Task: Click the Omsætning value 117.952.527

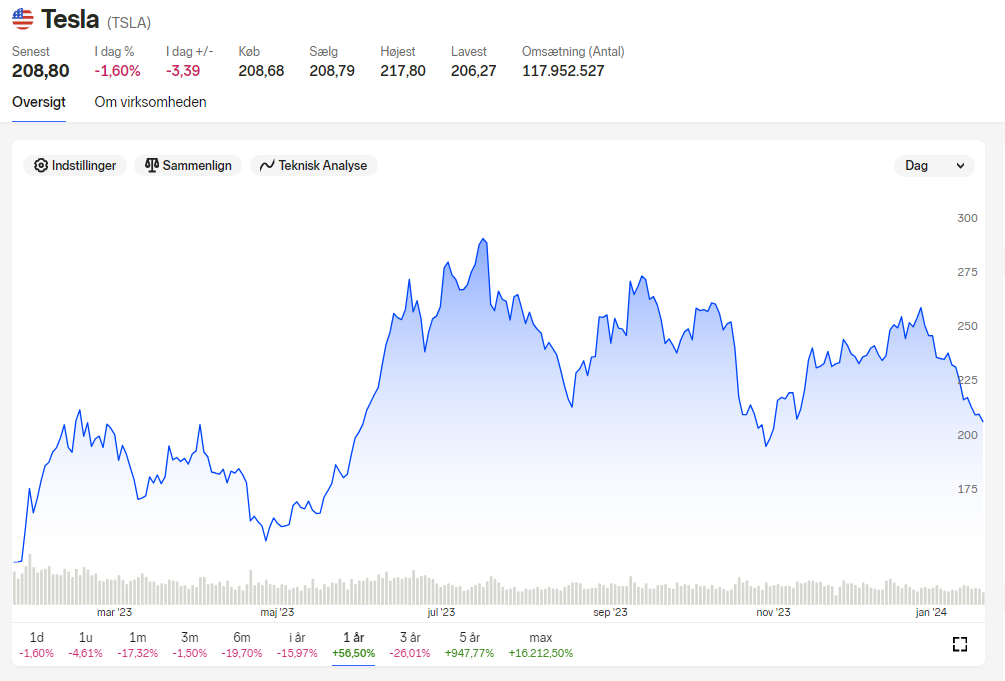Action: click(x=563, y=71)
